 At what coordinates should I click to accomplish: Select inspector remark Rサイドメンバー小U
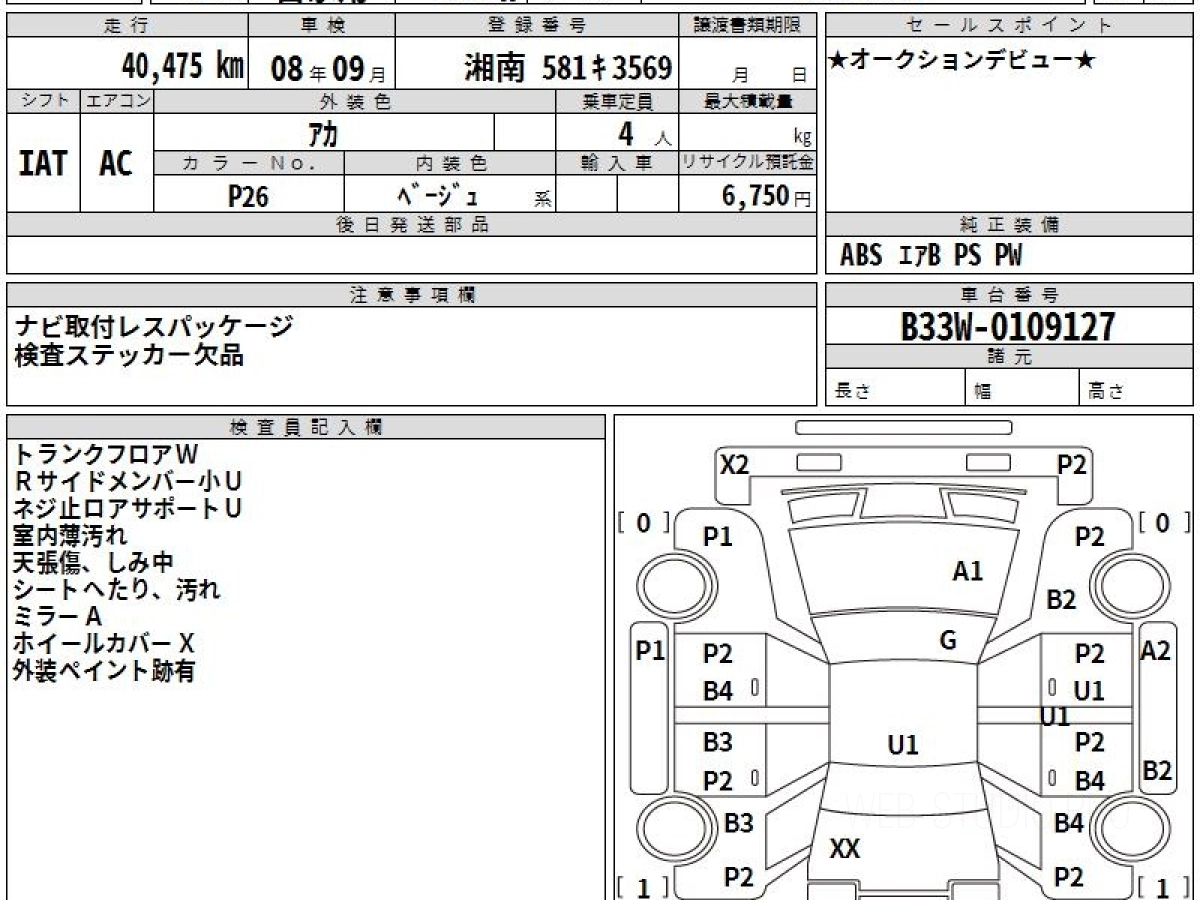(128, 481)
